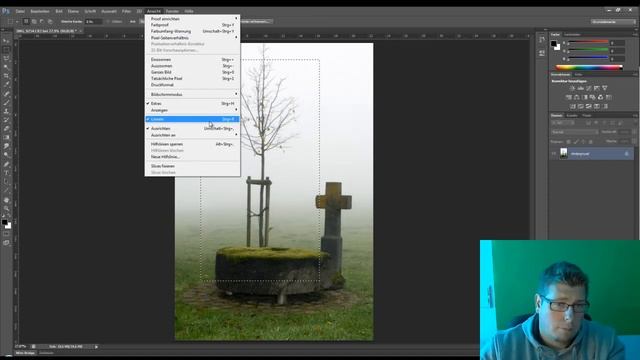Click Add to selection icon in options bar
The height and width of the screenshot is (360, 640).
[x=34, y=21]
